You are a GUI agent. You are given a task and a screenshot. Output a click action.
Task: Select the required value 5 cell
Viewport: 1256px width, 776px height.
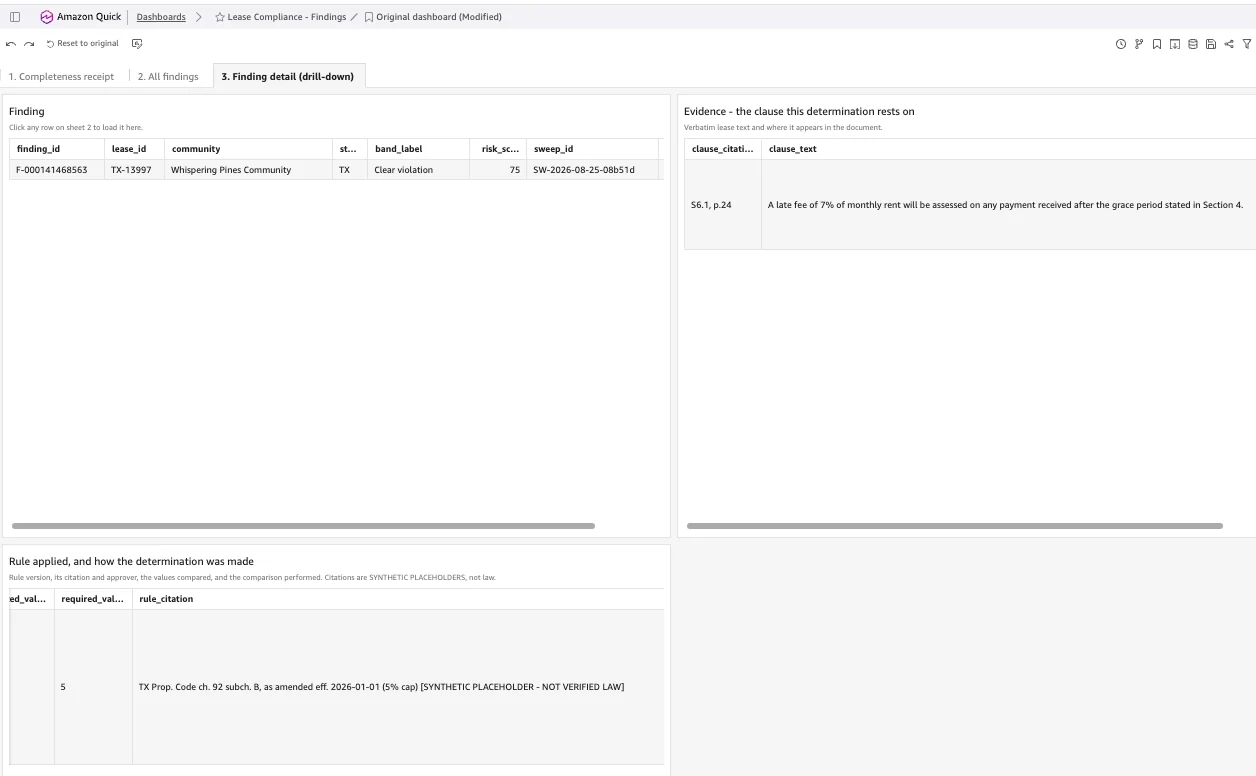pyautogui.click(x=93, y=687)
